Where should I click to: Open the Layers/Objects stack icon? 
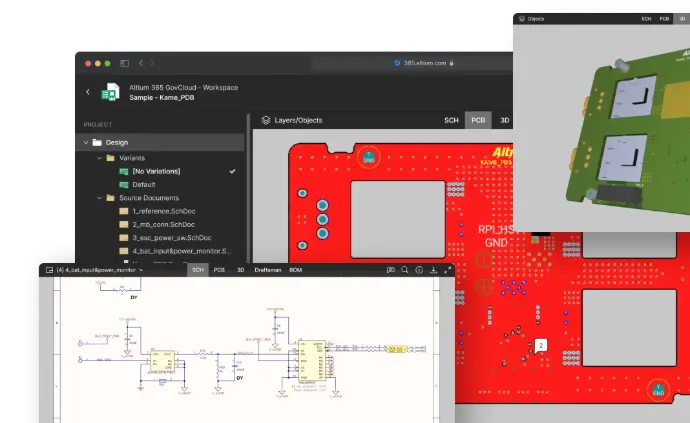pos(266,120)
